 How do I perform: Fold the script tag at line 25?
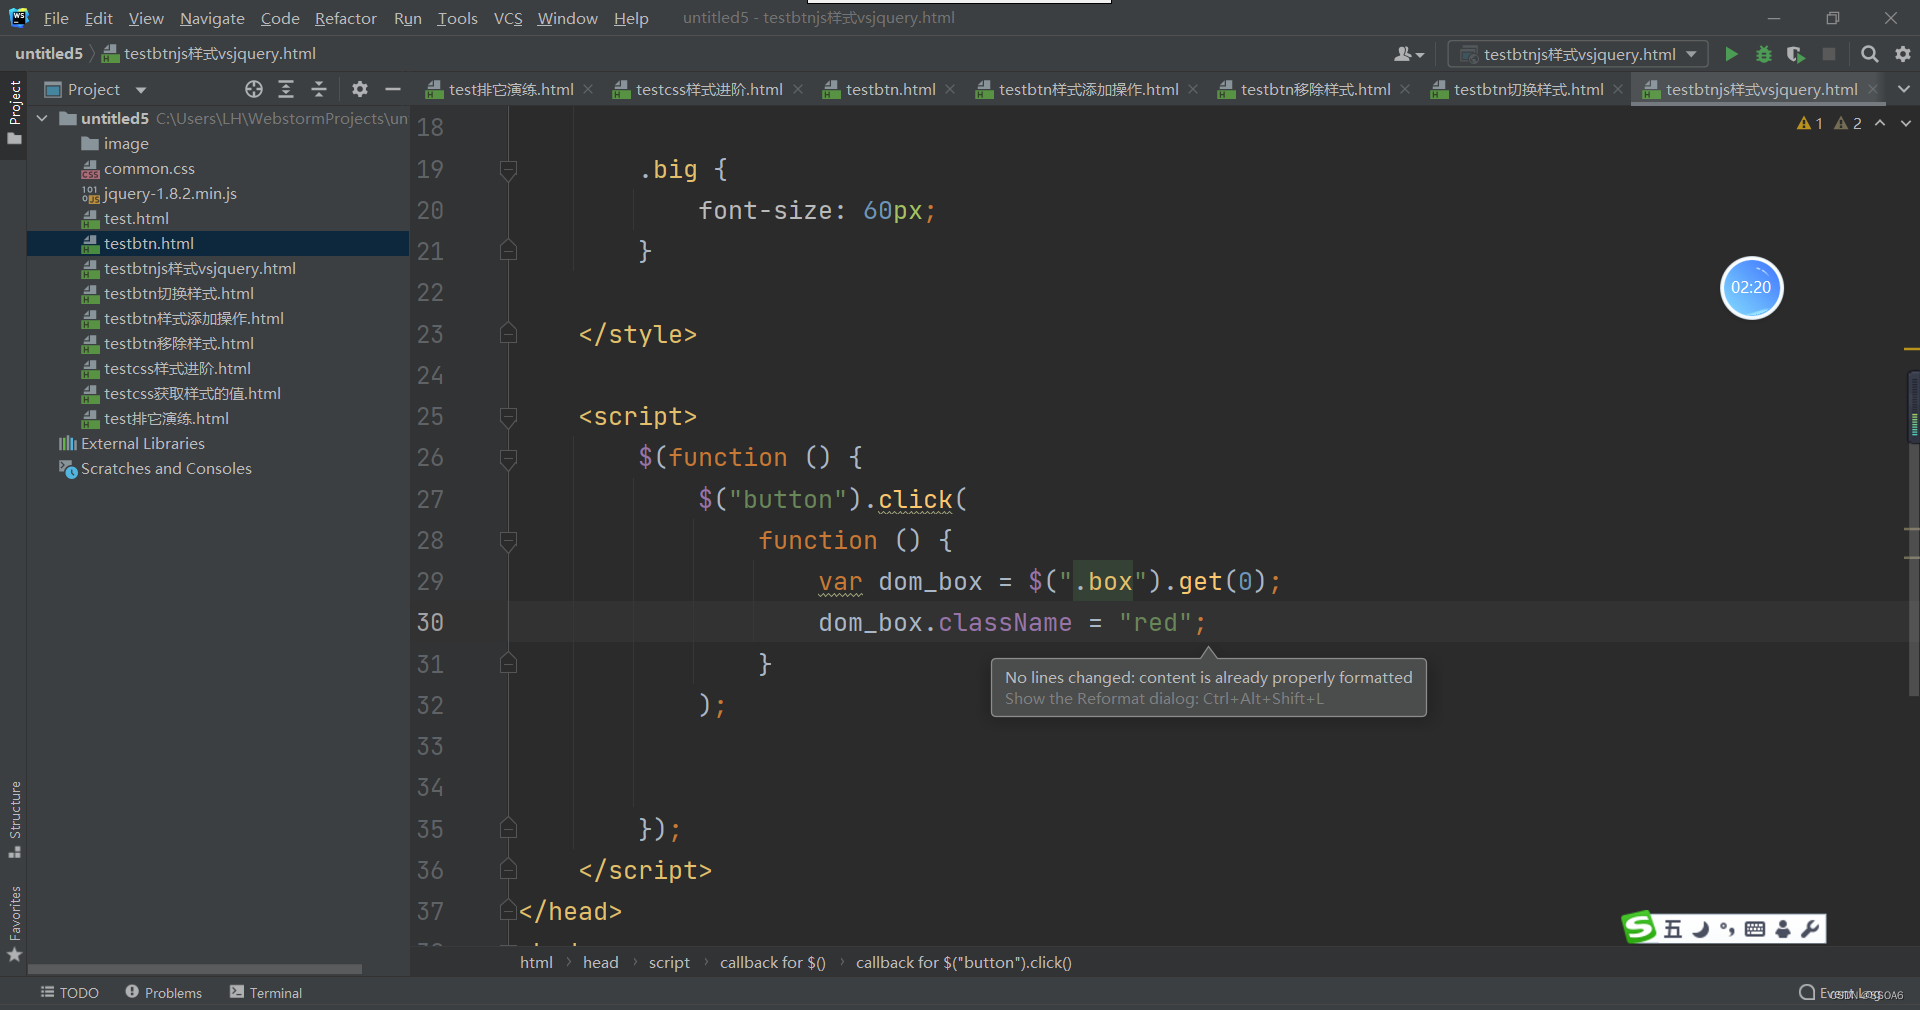(508, 417)
